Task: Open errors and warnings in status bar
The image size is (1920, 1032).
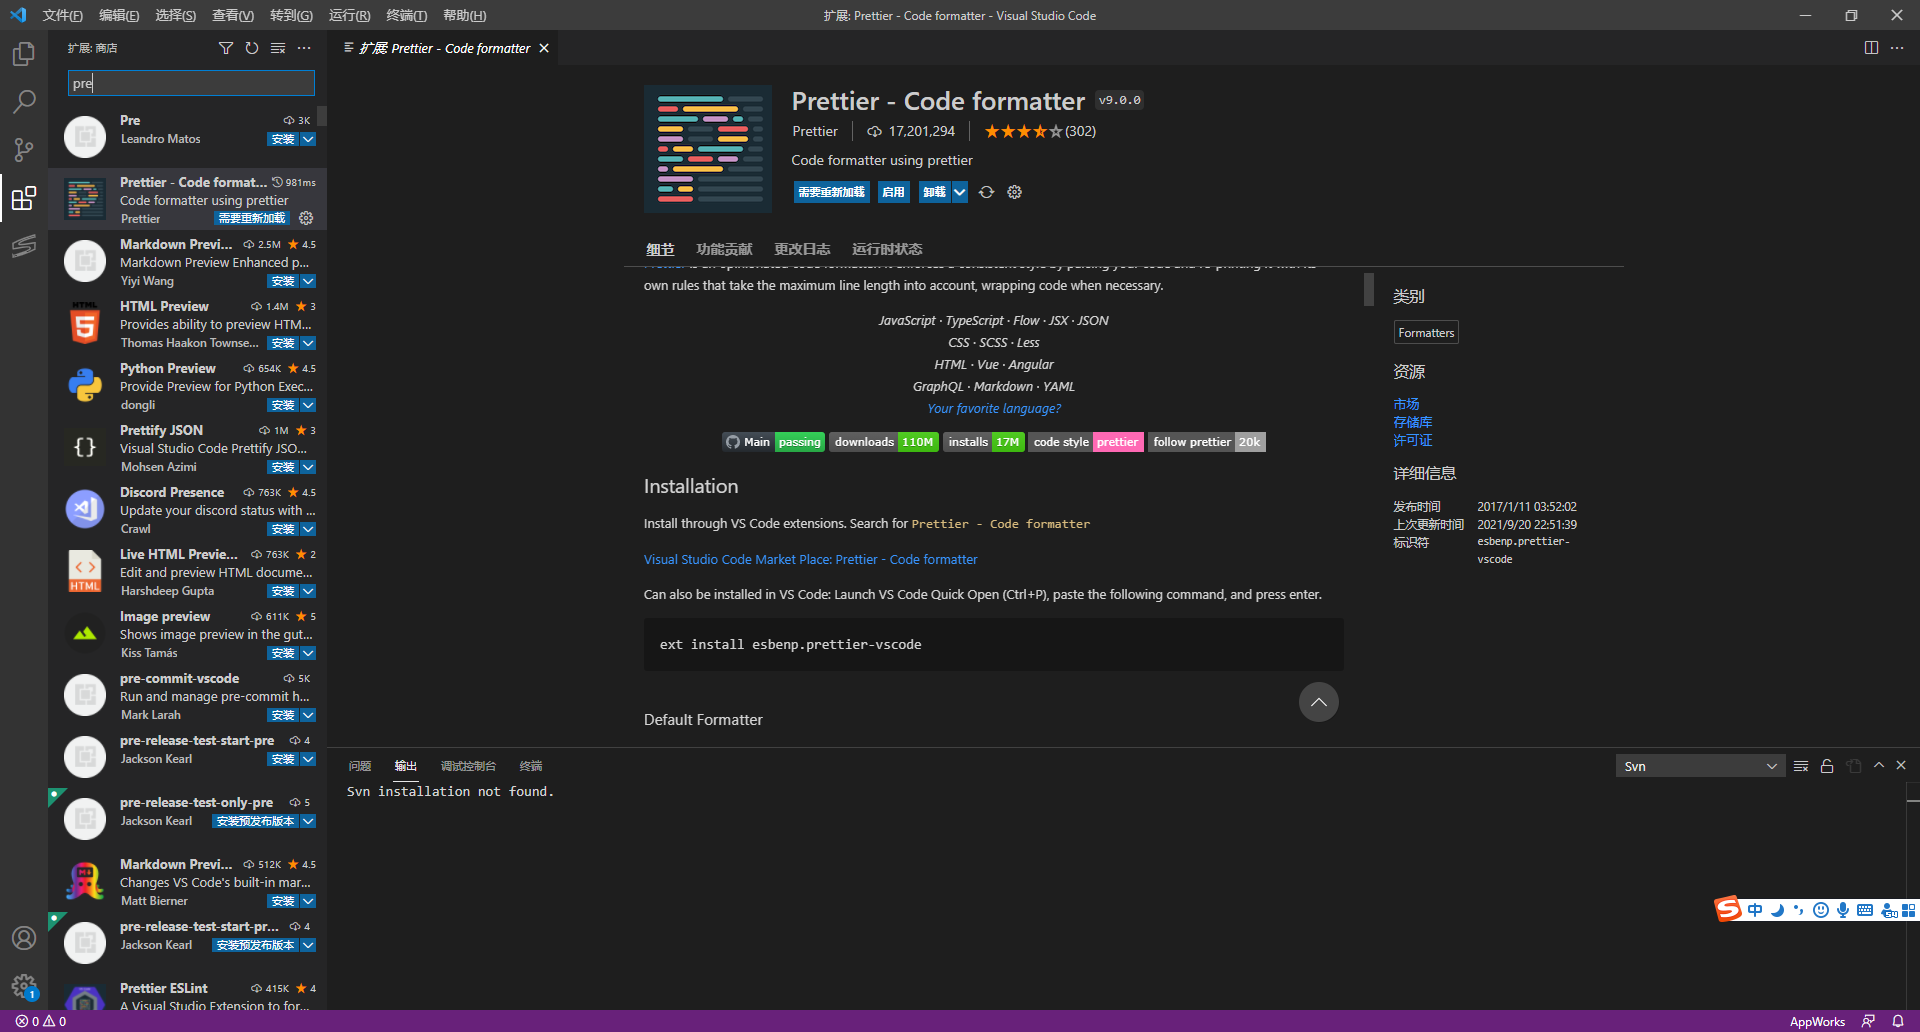Action: 41,1021
